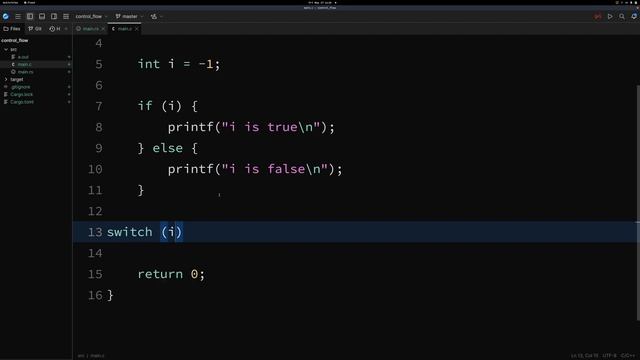Click the collaboration icon next to master
The image size is (640, 360).
click(154, 16)
